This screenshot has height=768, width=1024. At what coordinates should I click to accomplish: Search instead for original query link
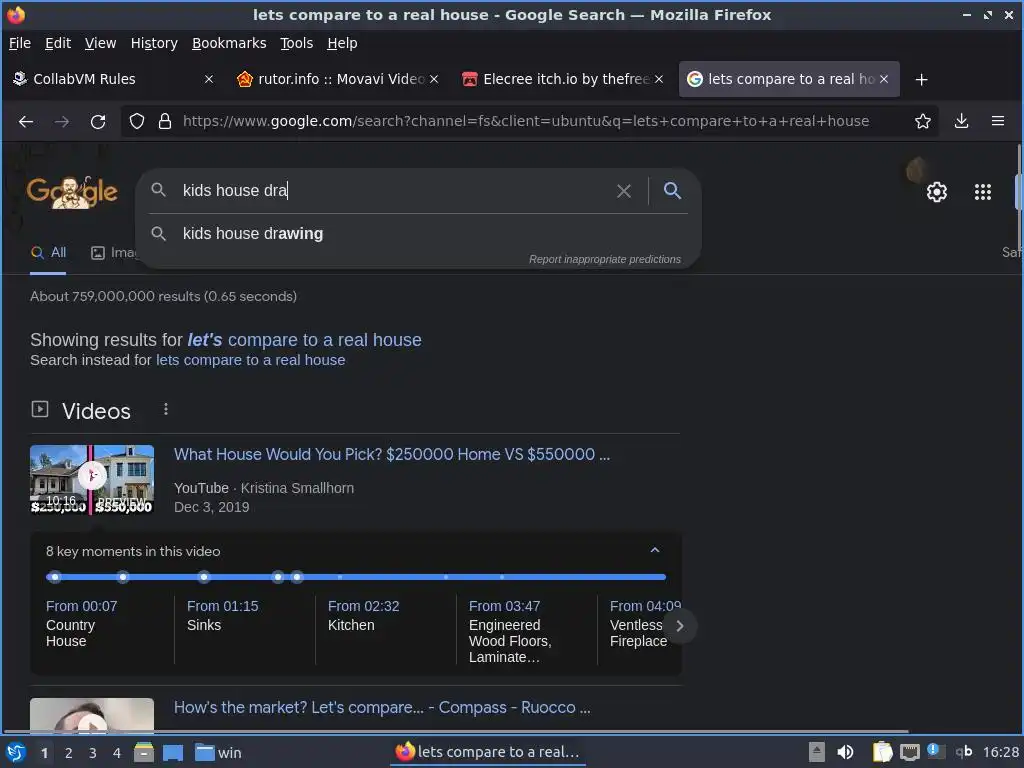tap(250, 360)
